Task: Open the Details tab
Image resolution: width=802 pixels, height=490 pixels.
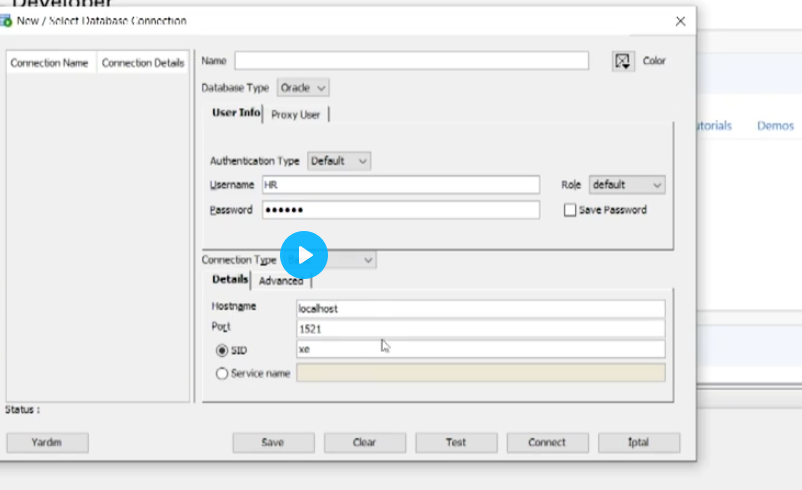Action: point(230,279)
